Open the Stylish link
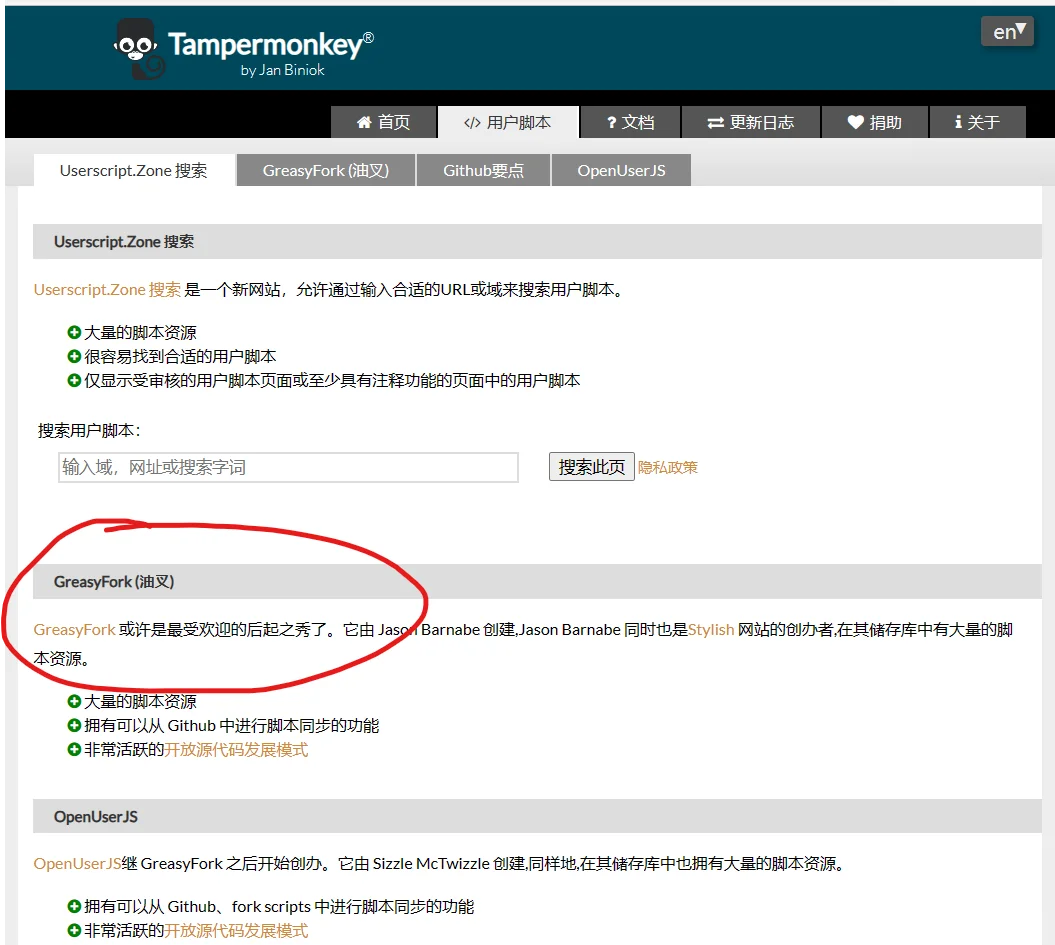This screenshot has height=945, width=1055. [711, 630]
